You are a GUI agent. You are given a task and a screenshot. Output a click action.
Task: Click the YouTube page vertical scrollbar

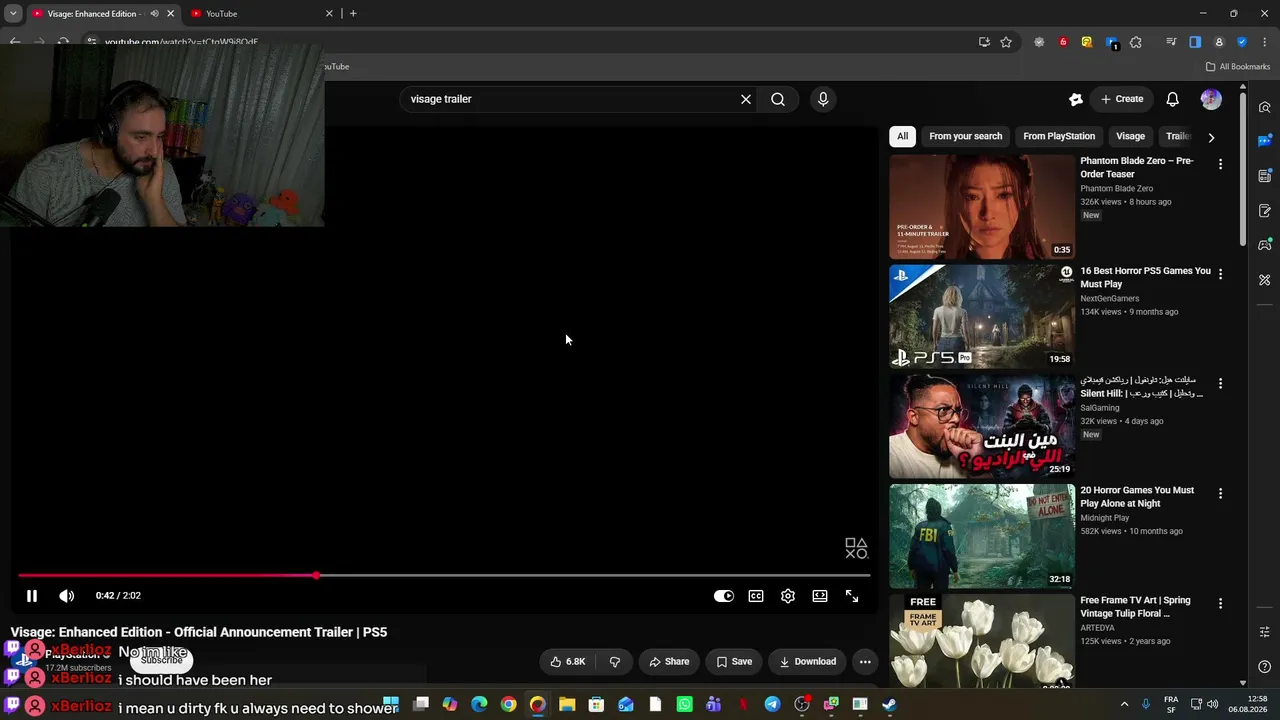pos(1243,170)
